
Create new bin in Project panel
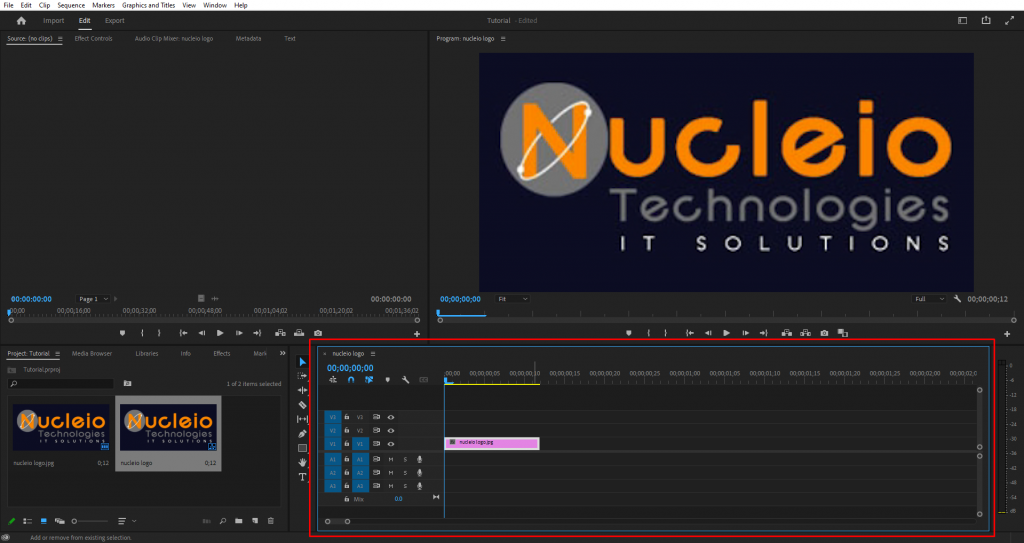click(x=239, y=521)
